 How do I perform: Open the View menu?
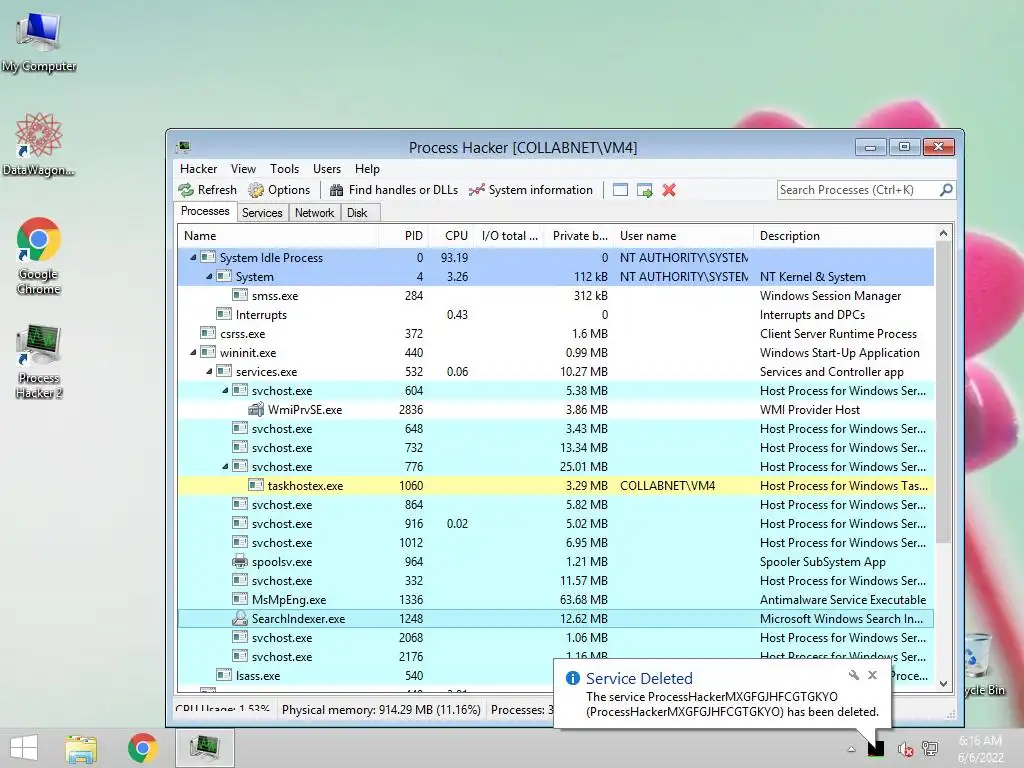point(243,169)
